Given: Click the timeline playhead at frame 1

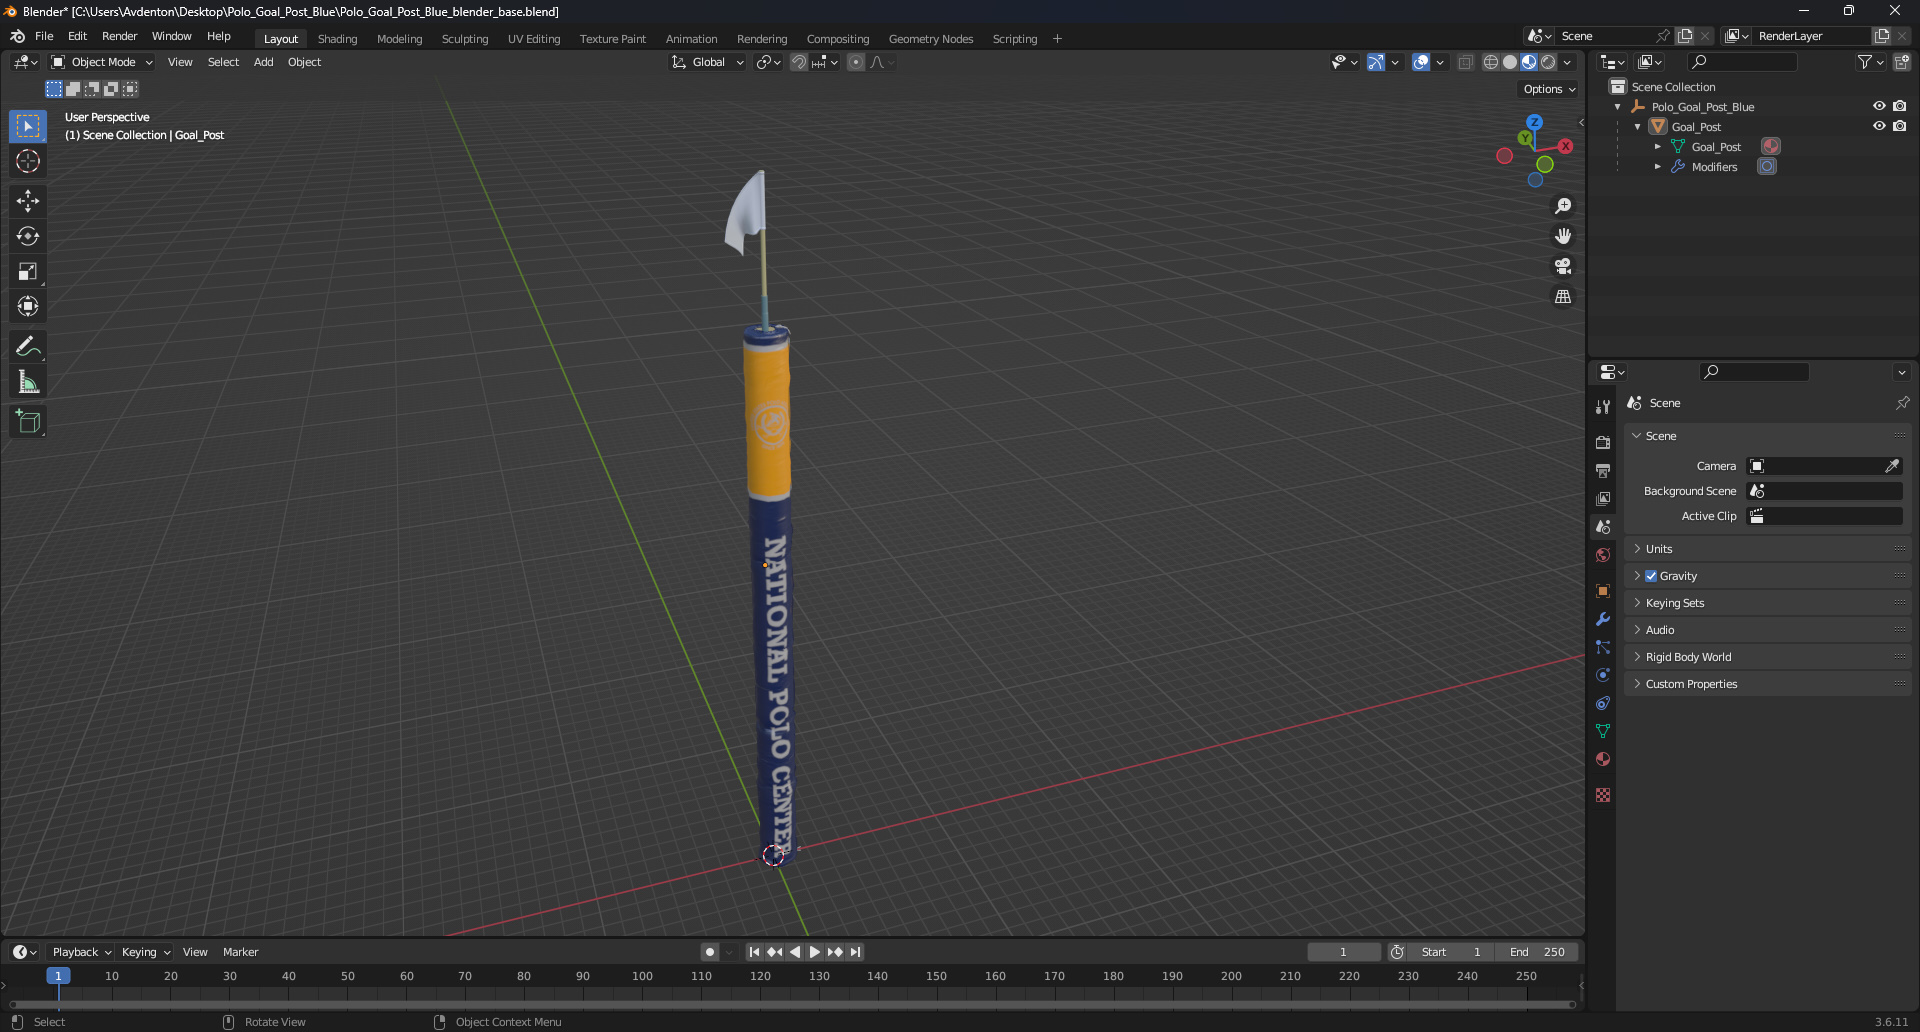Looking at the screenshot, I should [x=58, y=976].
